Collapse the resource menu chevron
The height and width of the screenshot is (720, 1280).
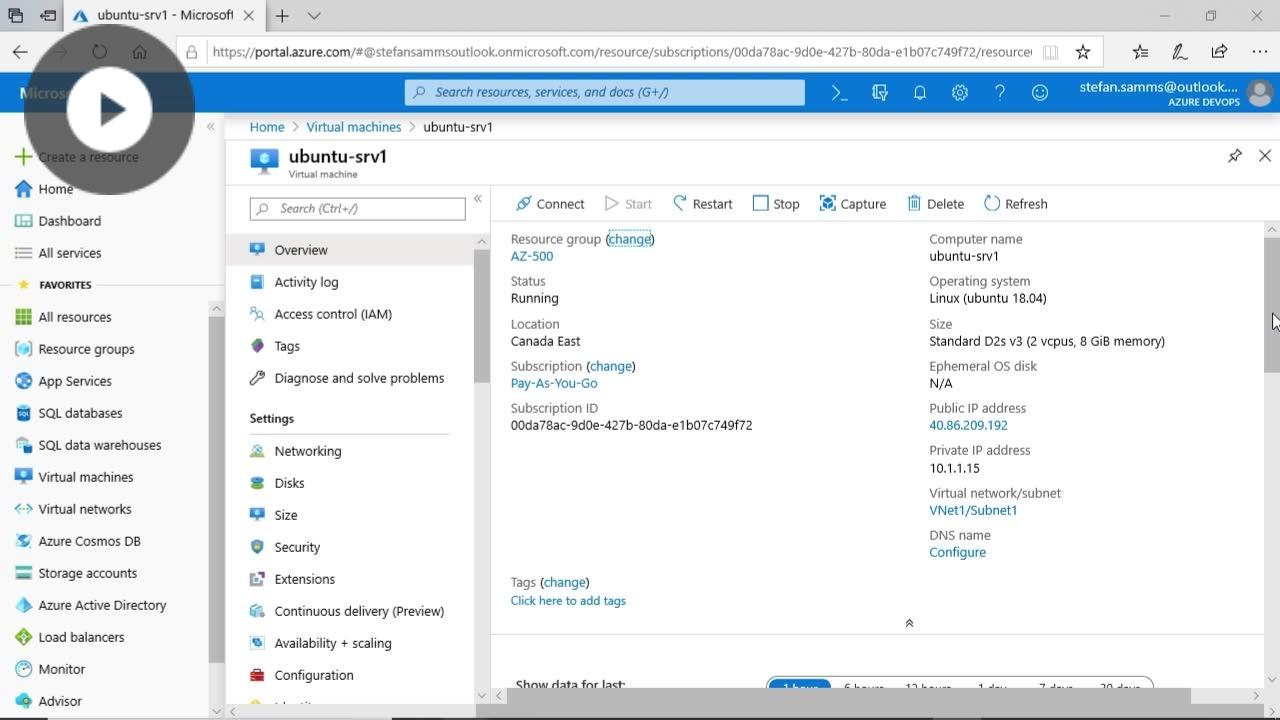point(478,199)
